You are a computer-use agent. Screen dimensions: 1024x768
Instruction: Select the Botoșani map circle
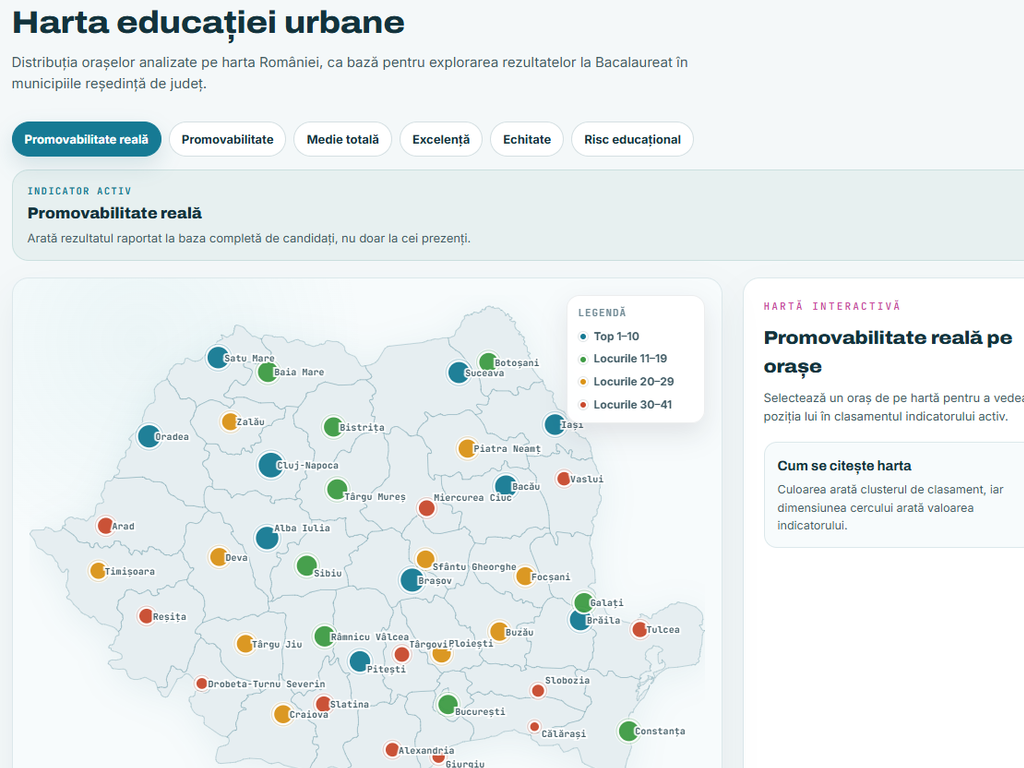point(487,361)
